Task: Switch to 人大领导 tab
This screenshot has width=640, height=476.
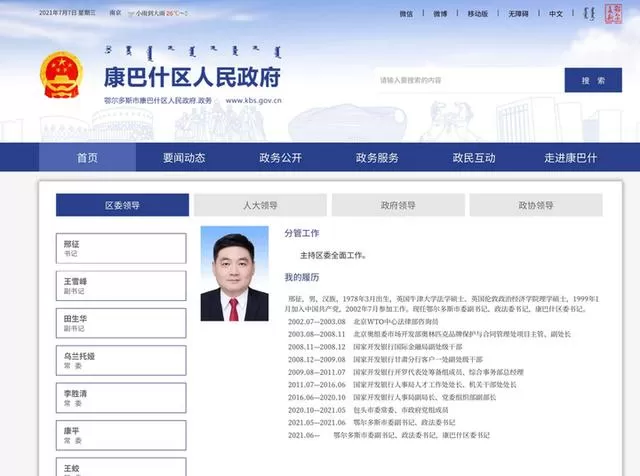Action: pyautogui.click(x=259, y=205)
